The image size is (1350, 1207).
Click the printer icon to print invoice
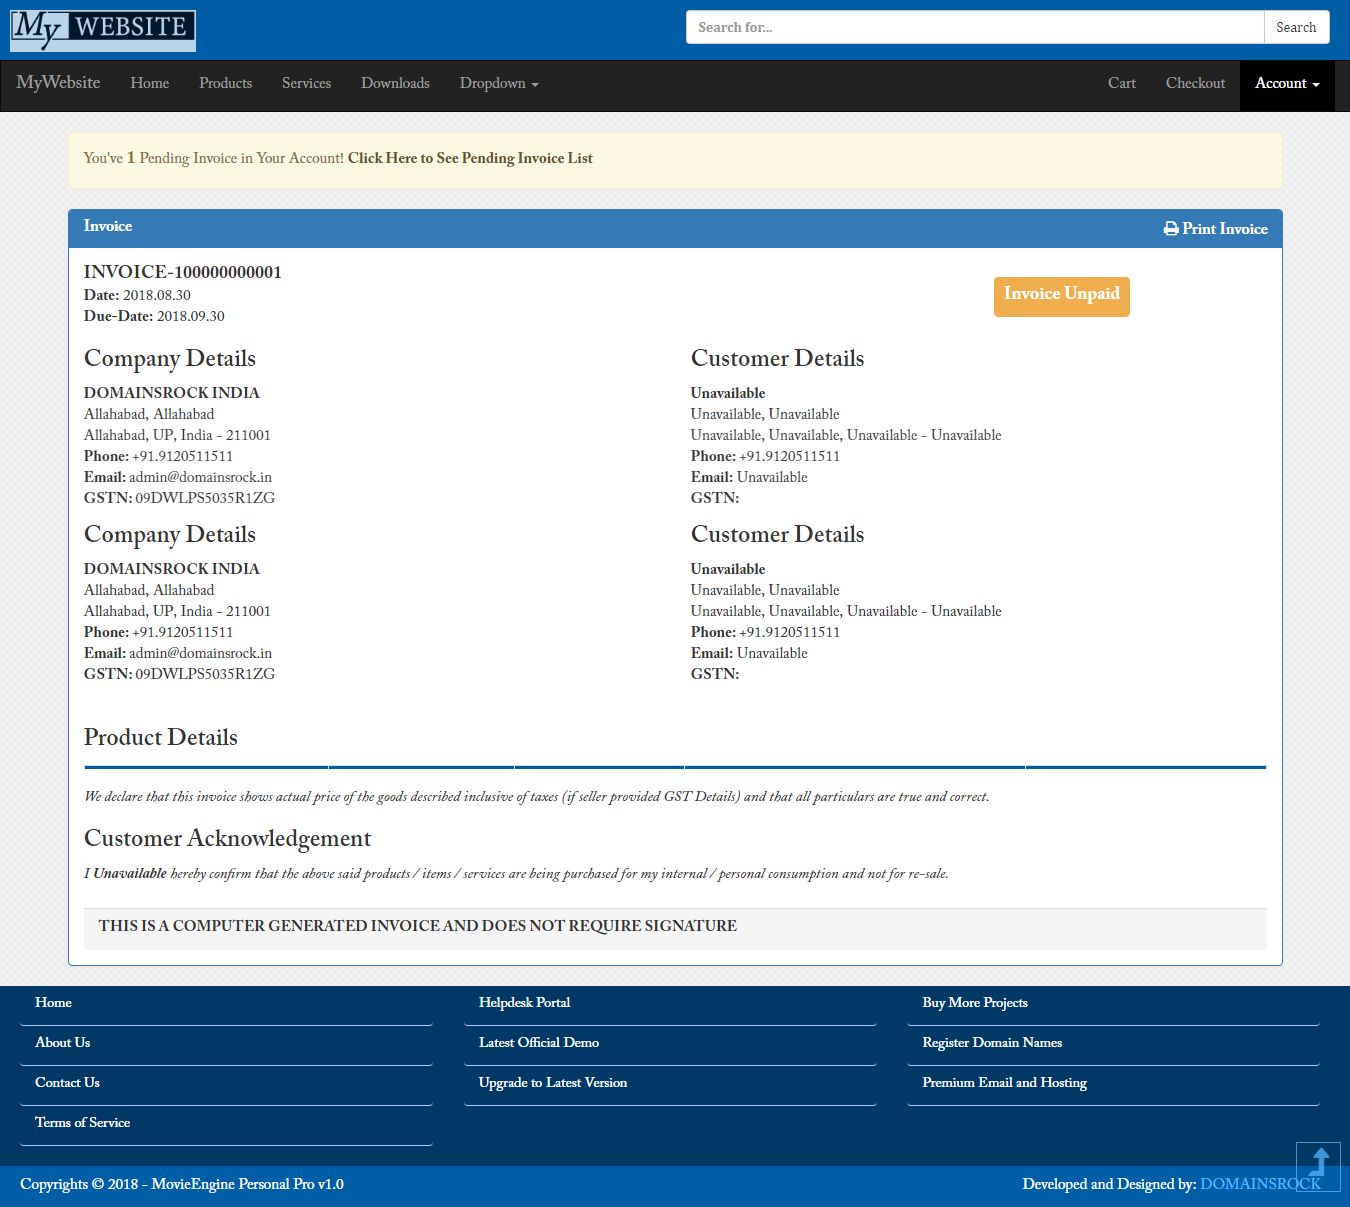point(1172,228)
